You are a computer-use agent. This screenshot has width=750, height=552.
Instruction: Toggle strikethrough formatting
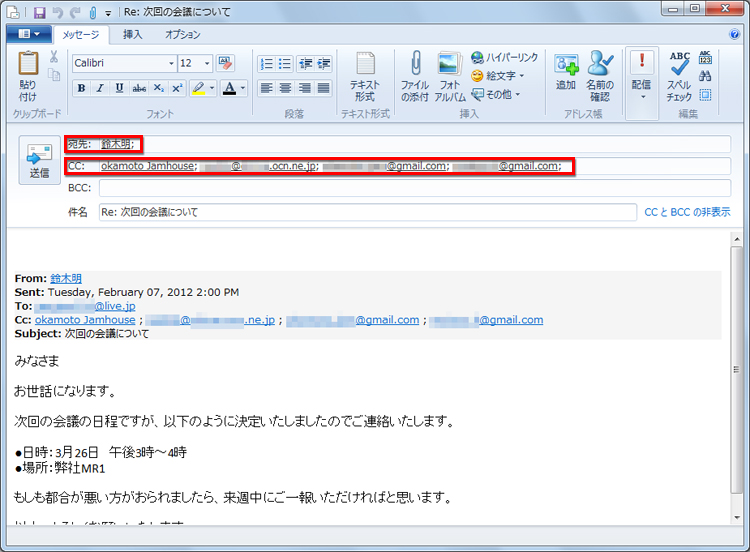(x=139, y=88)
